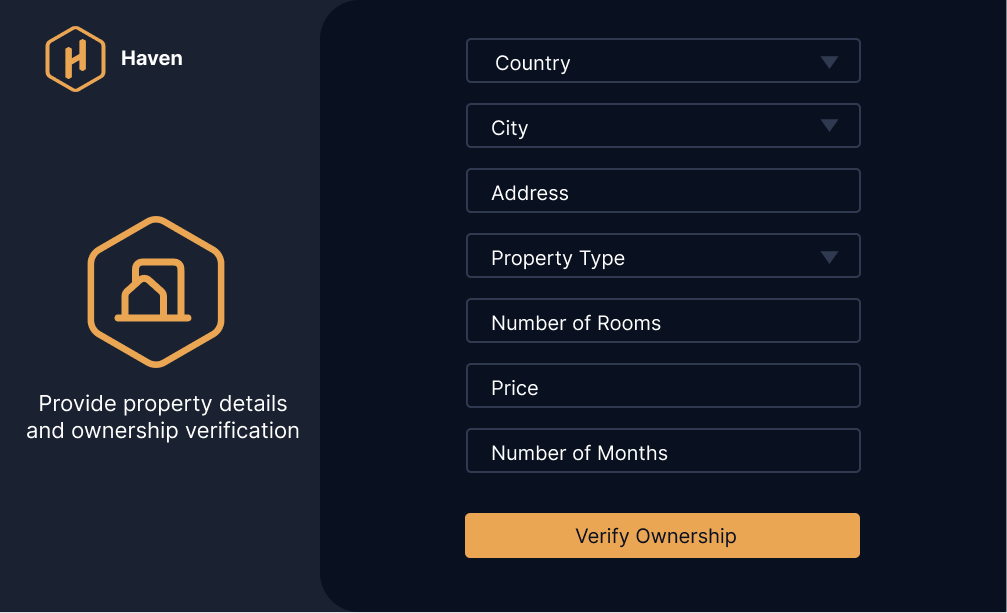This screenshot has width=1007, height=613.
Task: Click the 'Price' placeholder text
Action: click(515, 388)
